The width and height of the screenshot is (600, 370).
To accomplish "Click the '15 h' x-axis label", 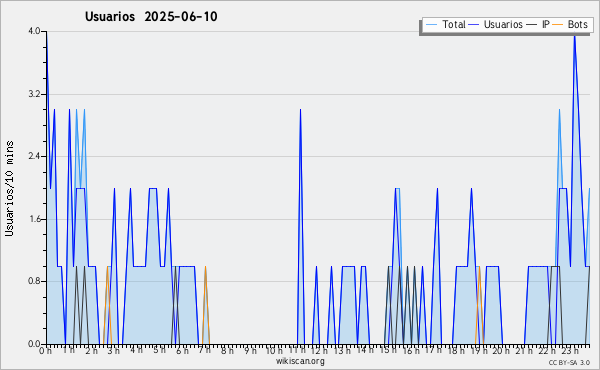I will [388, 351].
